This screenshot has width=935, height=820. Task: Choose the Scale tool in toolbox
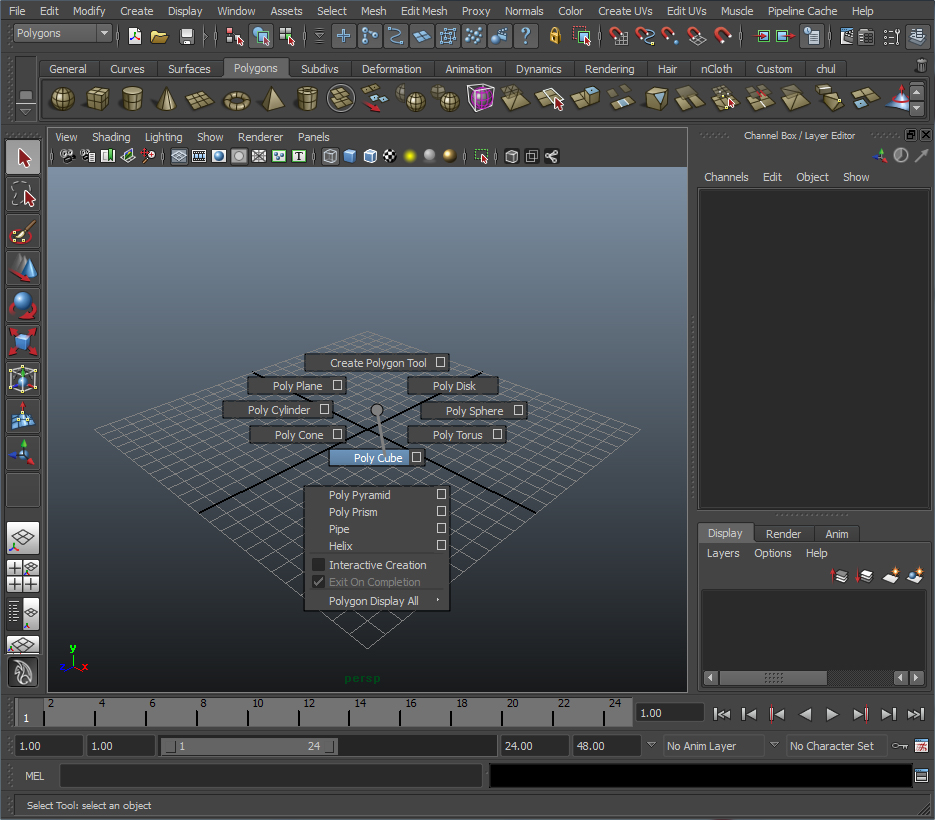point(23,342)
